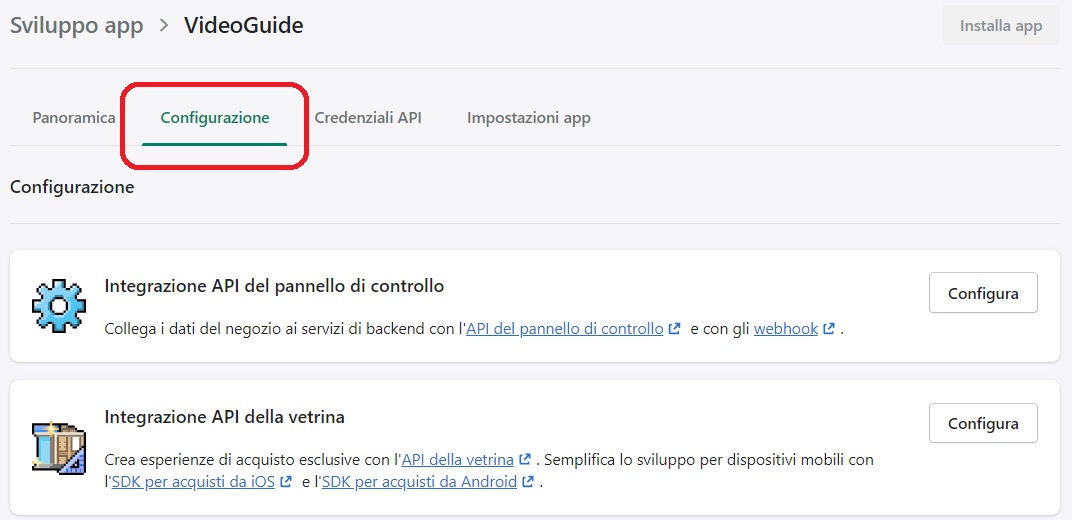Open the Impostazioni app tab

[x=528, y=118]
